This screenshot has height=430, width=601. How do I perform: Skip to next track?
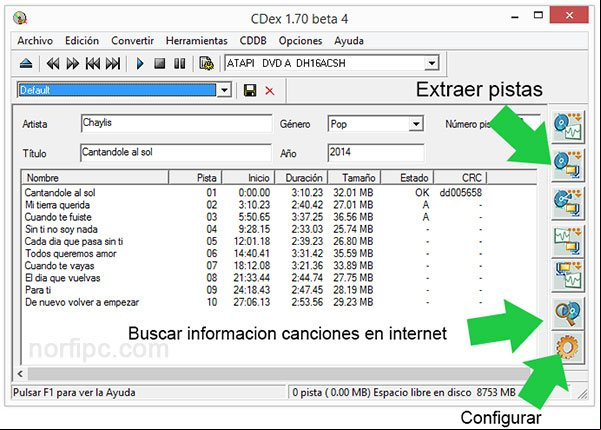point(113,64)
